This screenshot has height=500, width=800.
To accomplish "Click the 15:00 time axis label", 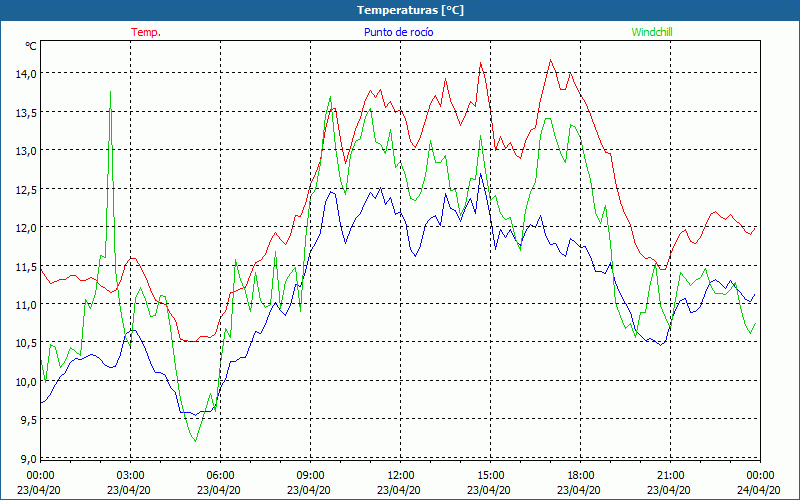I will (490, 476).
